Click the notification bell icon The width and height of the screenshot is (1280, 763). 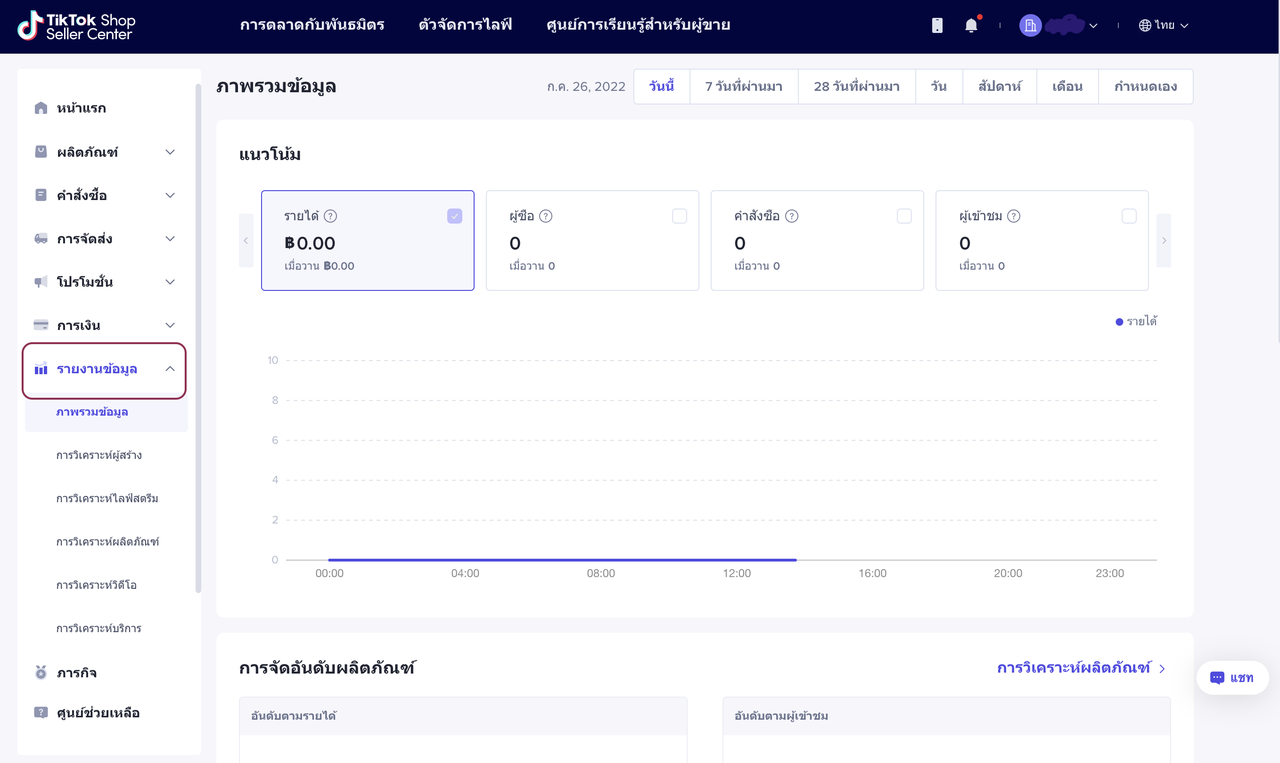click(x=971, y=26)
